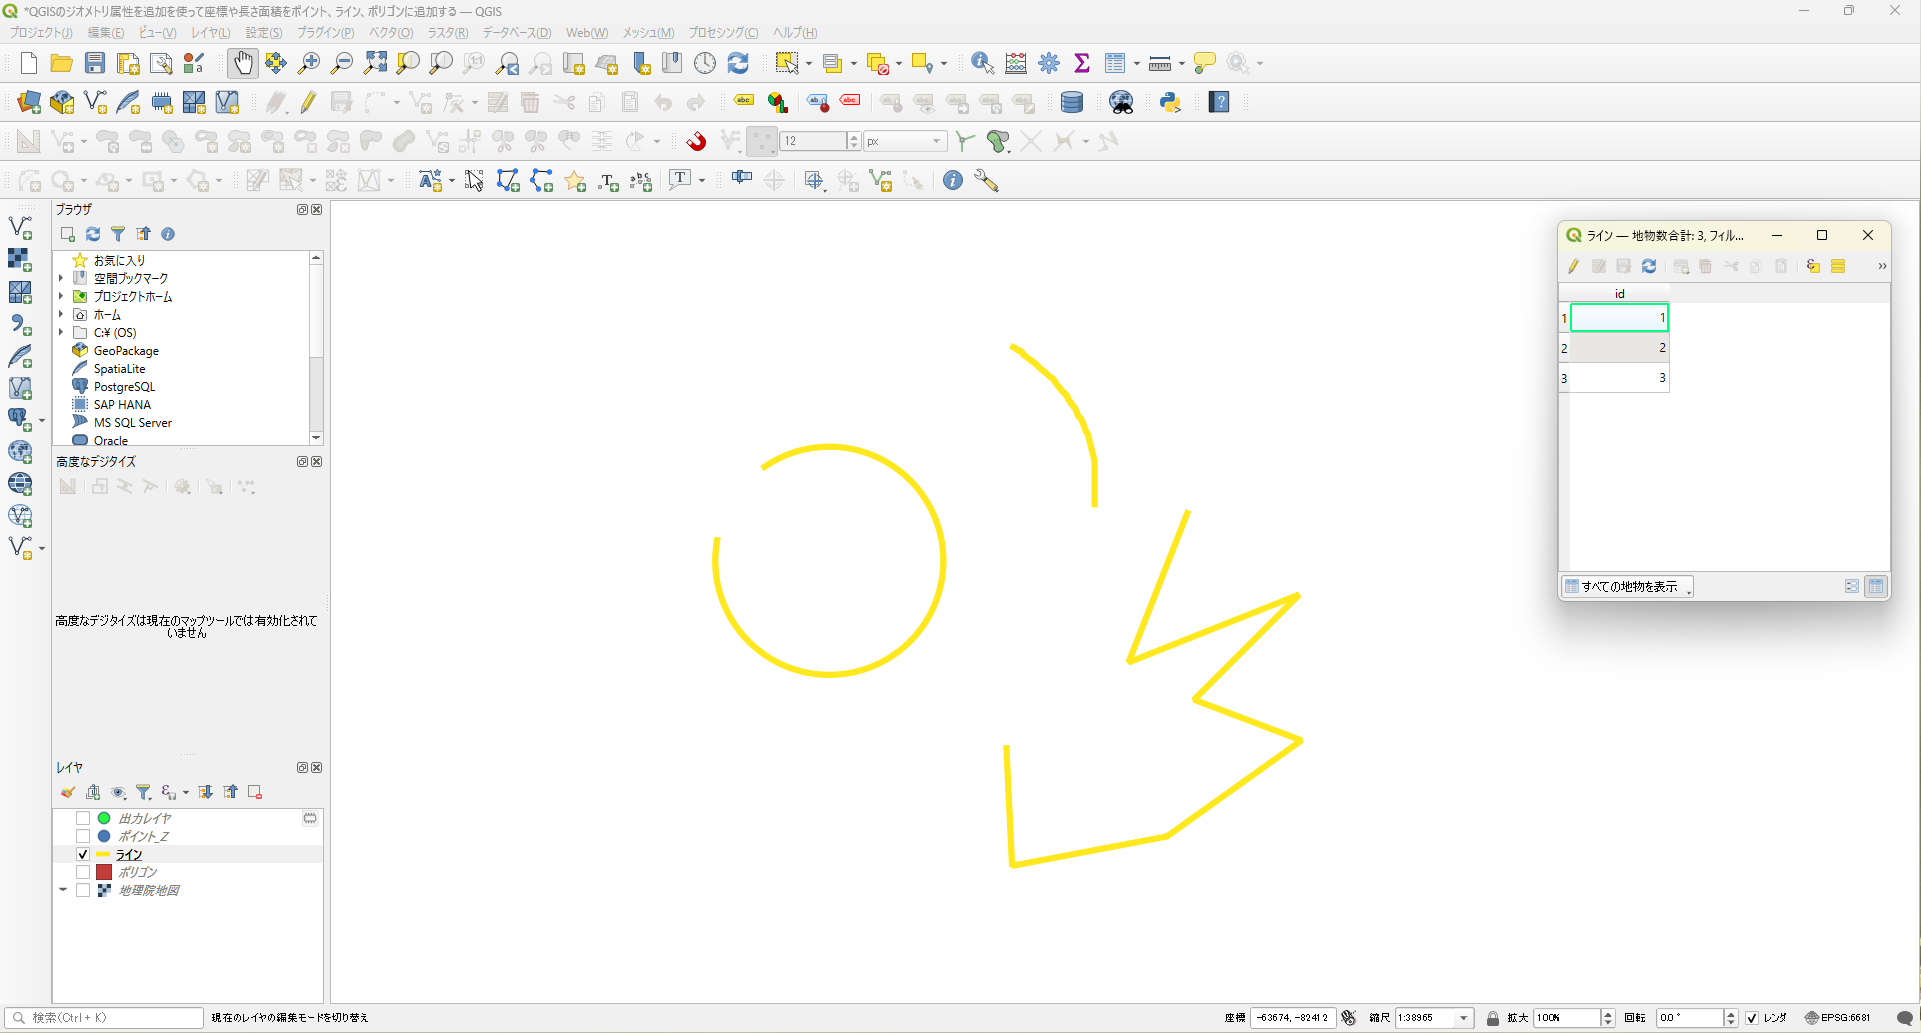The image size is (1921, 1033).
Task: Expand the C:¥ (OS) drive node
Action: 62,332
